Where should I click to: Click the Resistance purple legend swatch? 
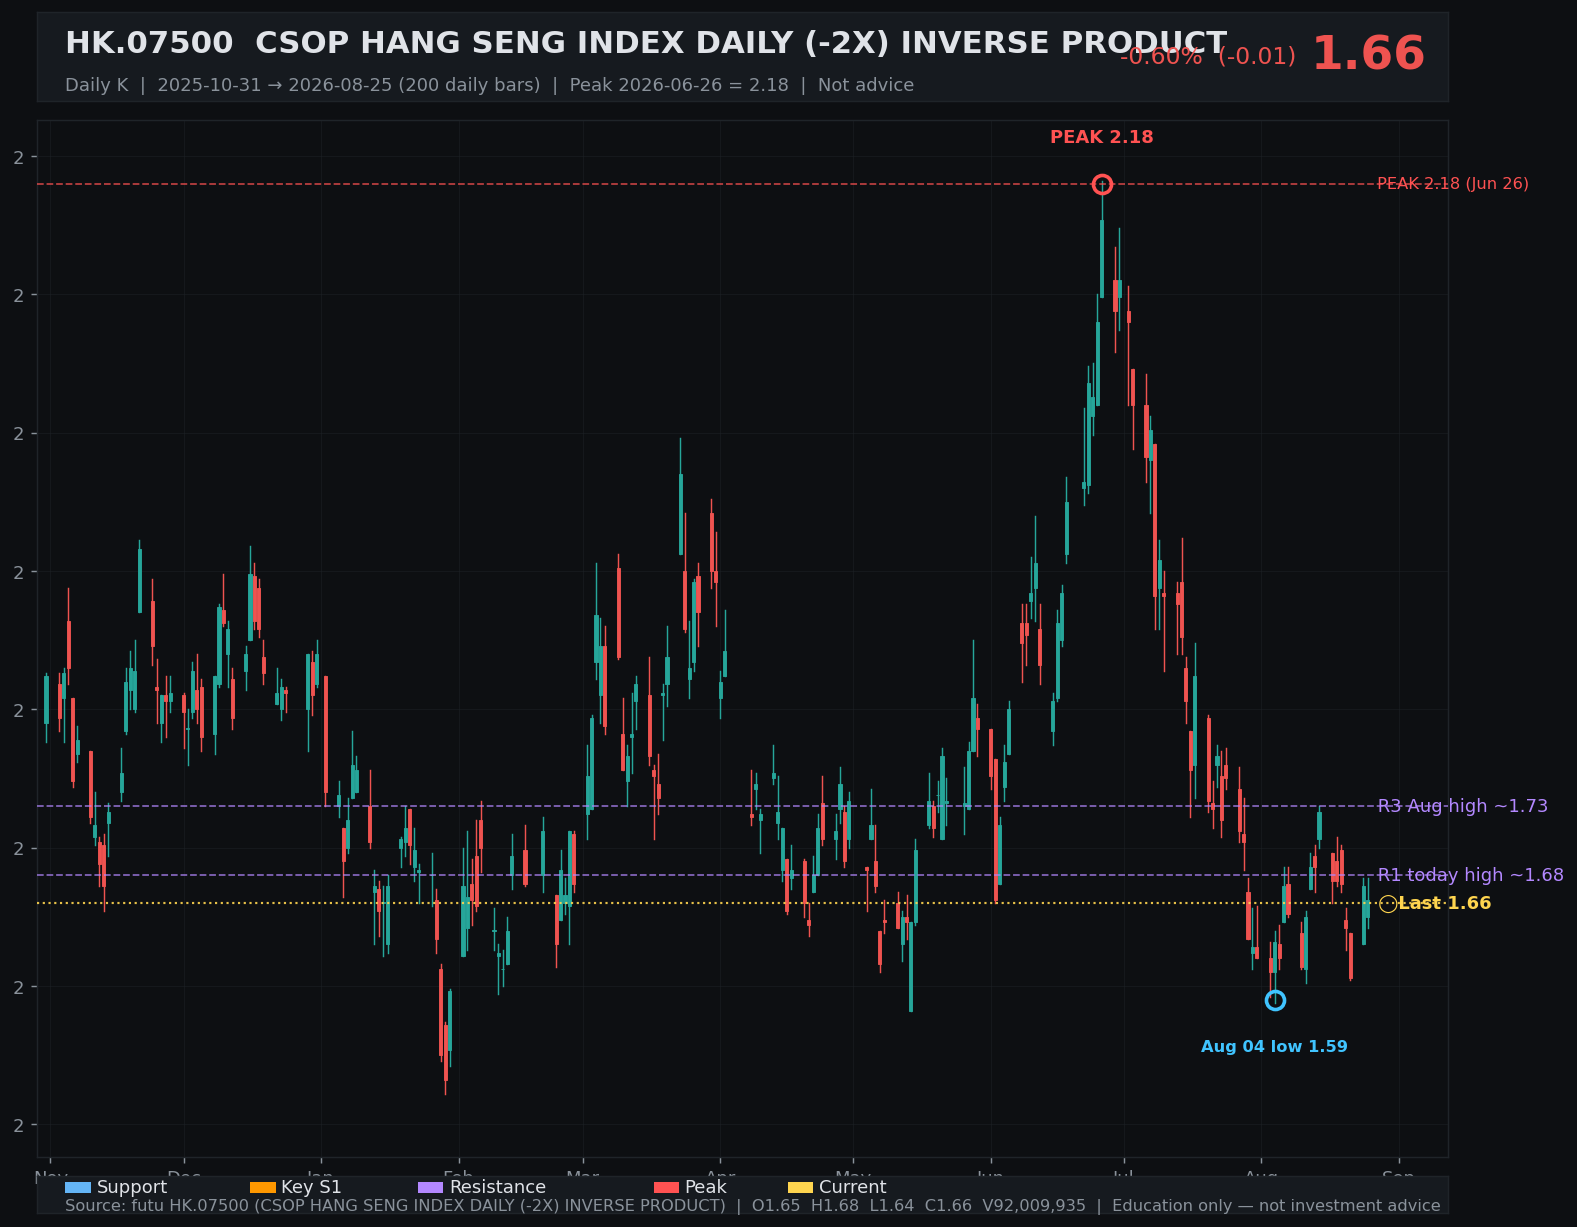430,1187
